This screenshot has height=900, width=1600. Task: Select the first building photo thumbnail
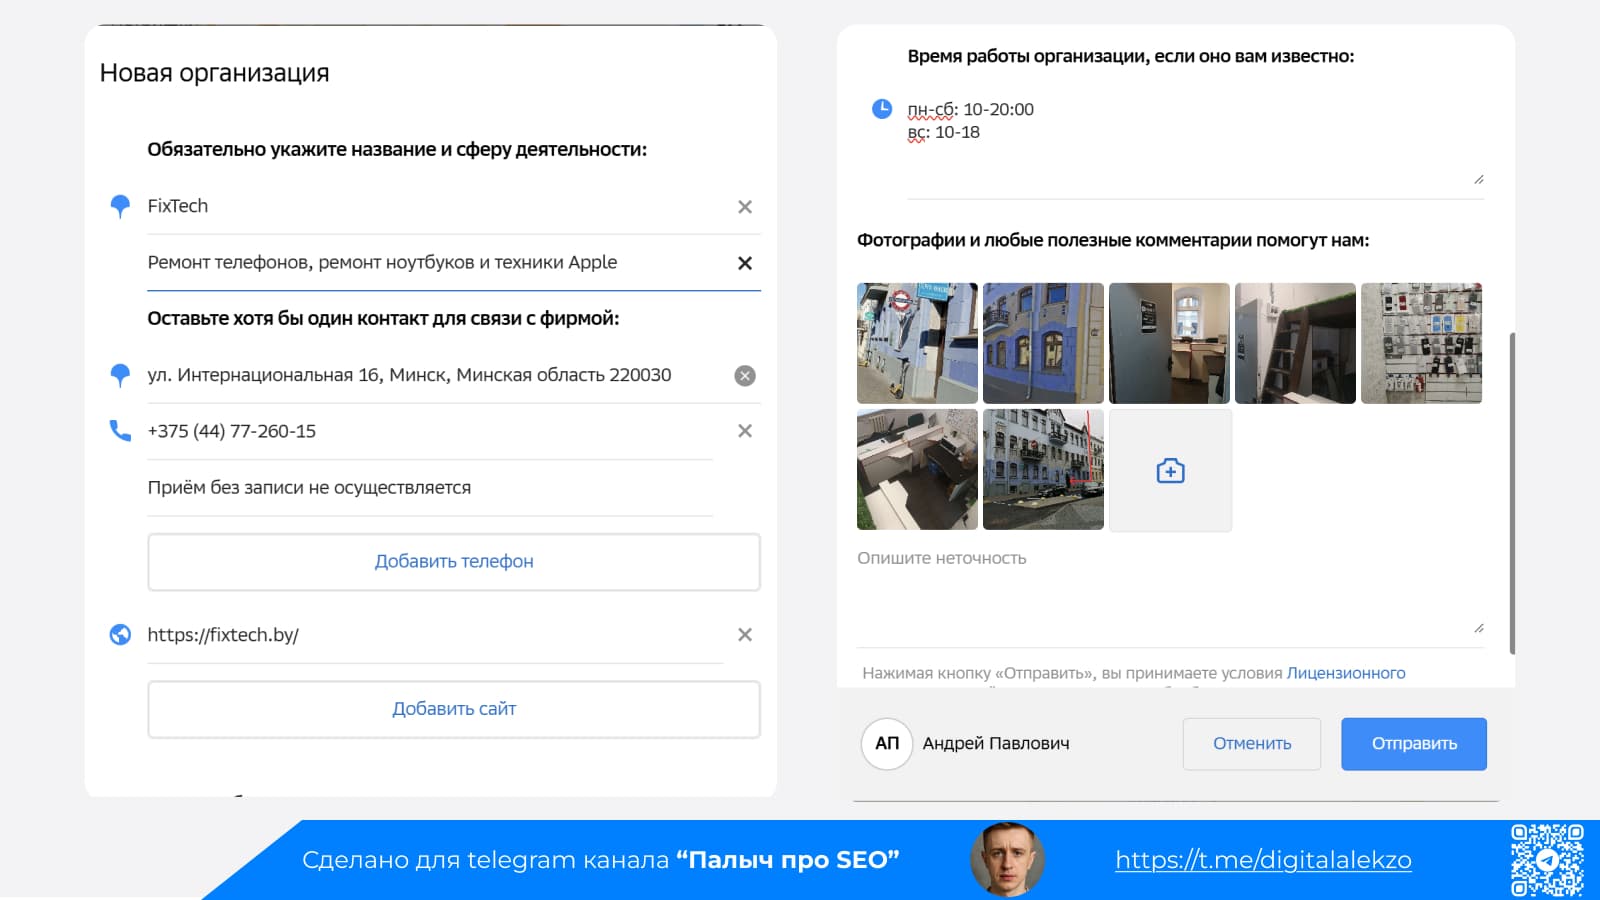pyautogui.click(x=916, y=342)
